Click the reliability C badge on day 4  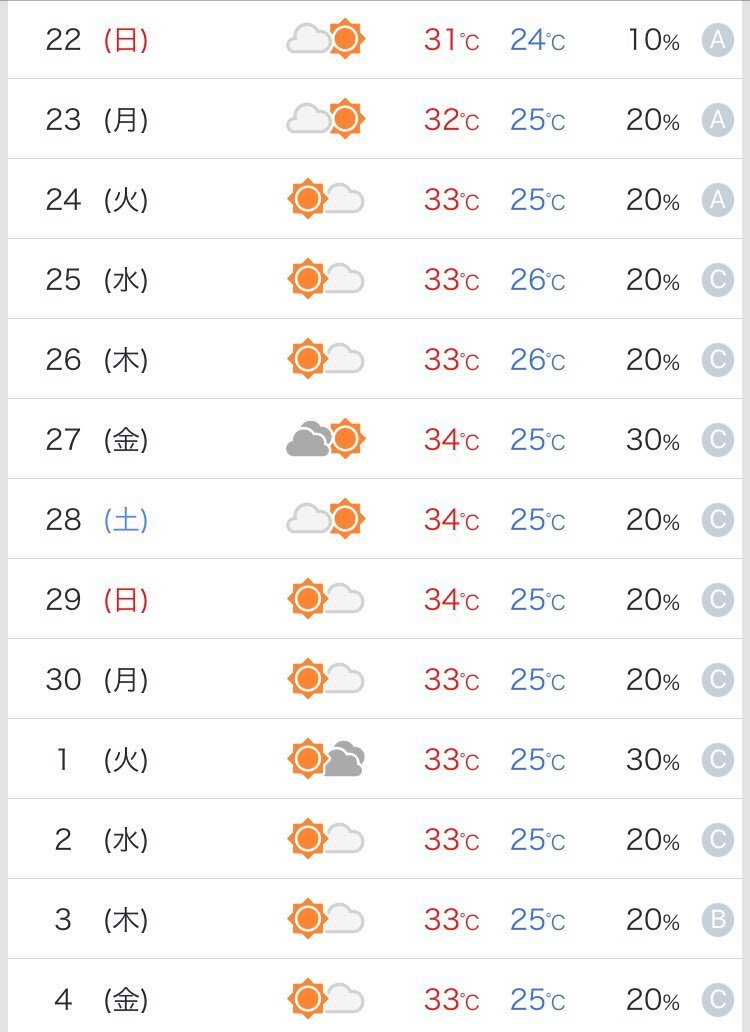point(717,1000)
